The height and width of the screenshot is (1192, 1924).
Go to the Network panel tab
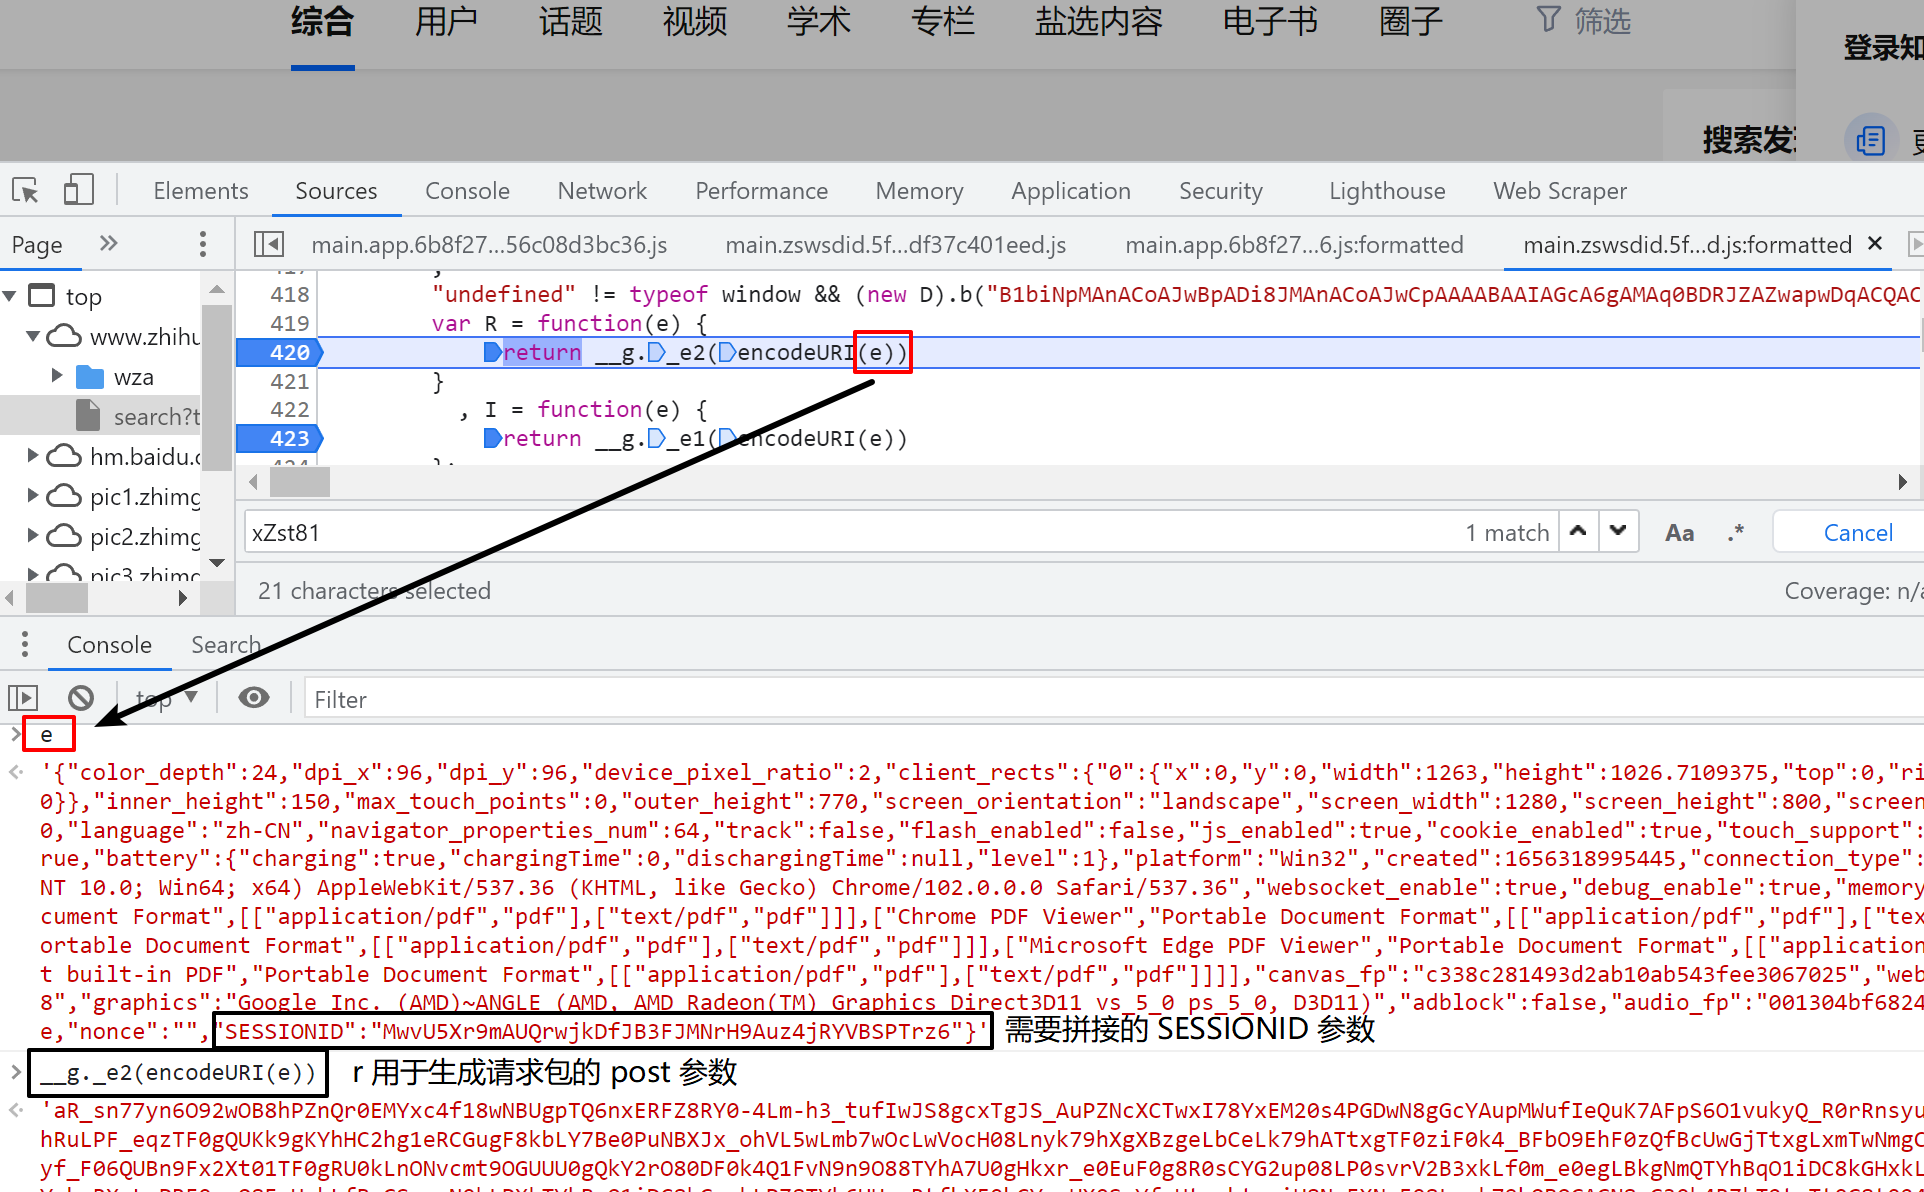(x=602, y=191)
